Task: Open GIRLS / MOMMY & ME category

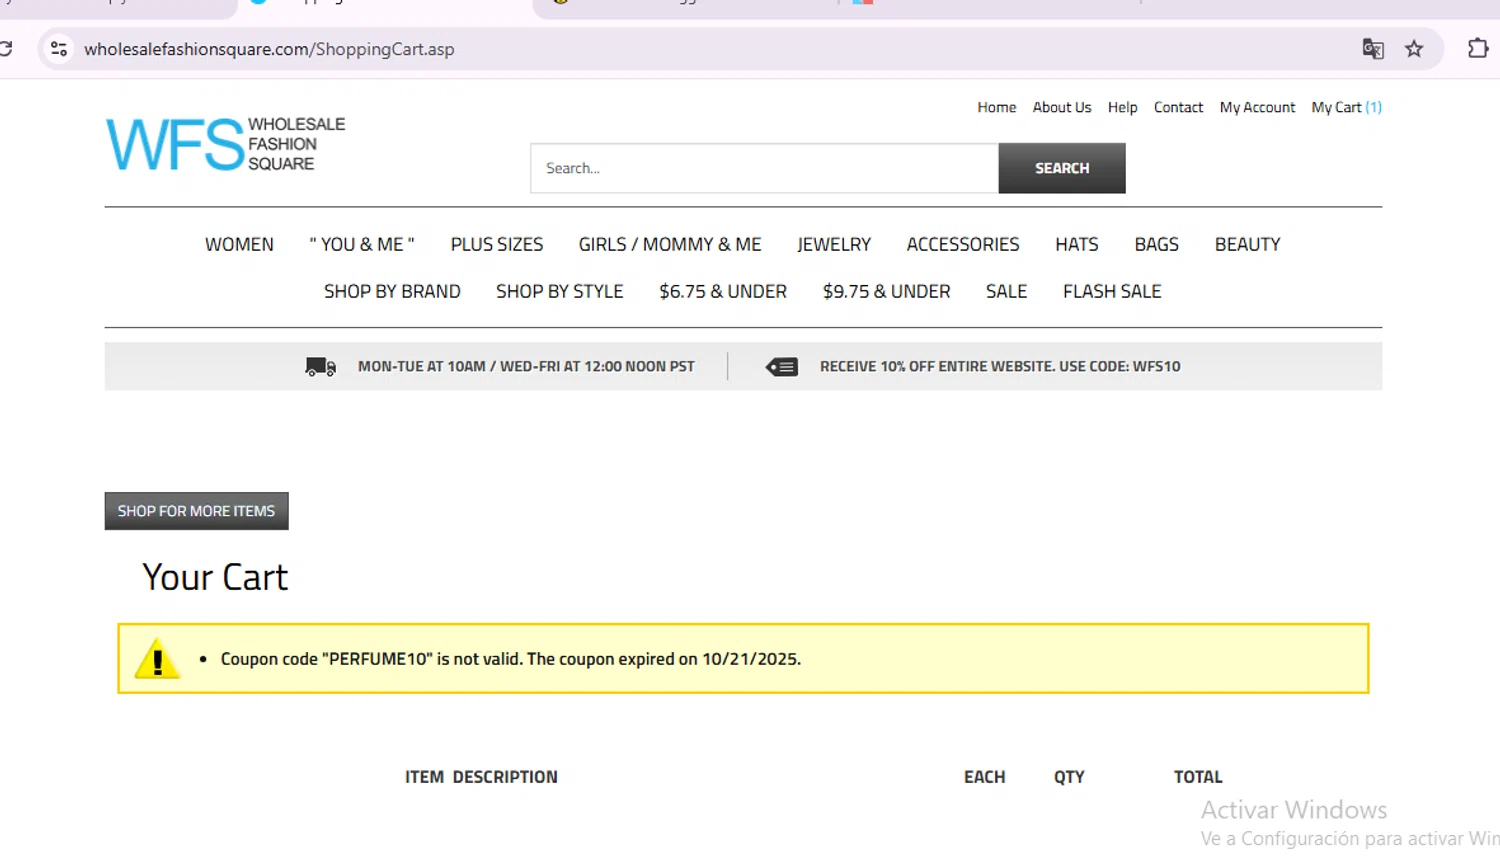Action: [x=670, y=244]
